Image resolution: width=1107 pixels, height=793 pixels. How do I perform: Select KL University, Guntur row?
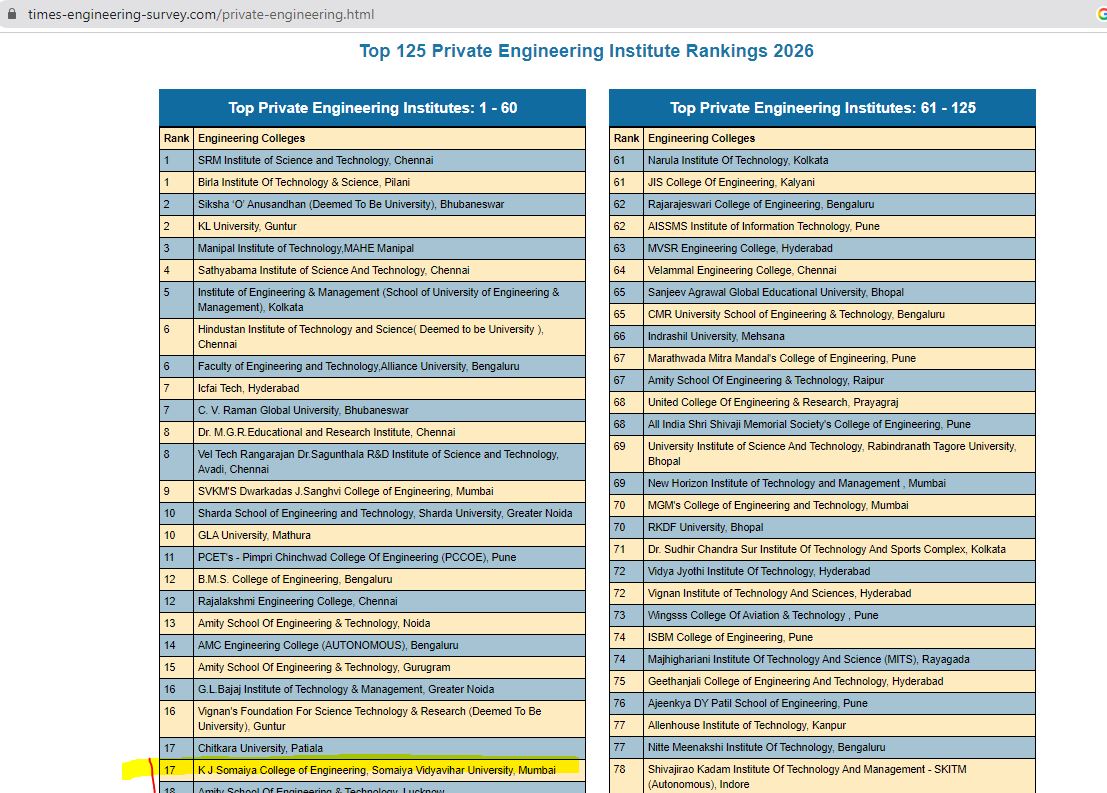tap(373, 226)
